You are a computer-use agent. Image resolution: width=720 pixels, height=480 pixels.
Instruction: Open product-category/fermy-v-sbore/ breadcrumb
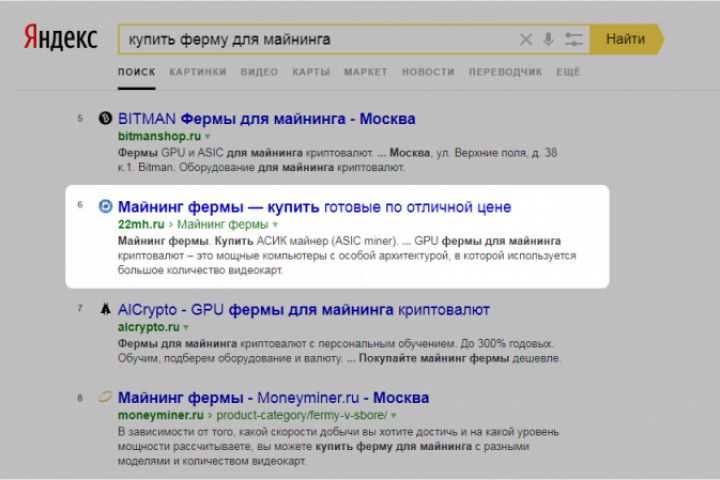(302, 415)
